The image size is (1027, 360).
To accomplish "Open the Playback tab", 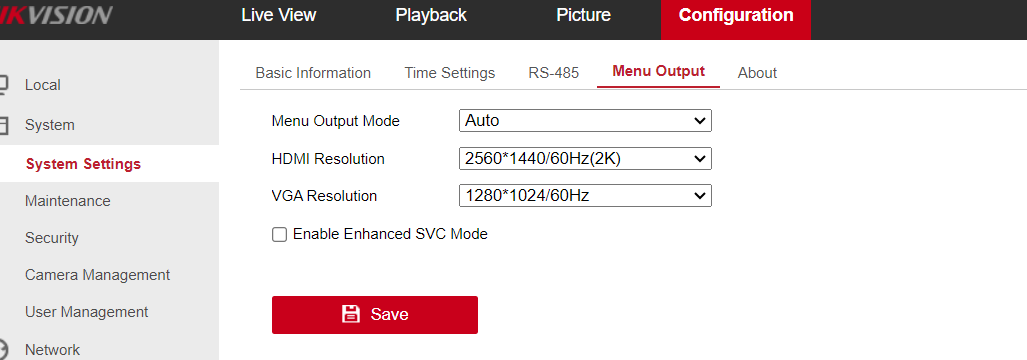I will (431, 15).
